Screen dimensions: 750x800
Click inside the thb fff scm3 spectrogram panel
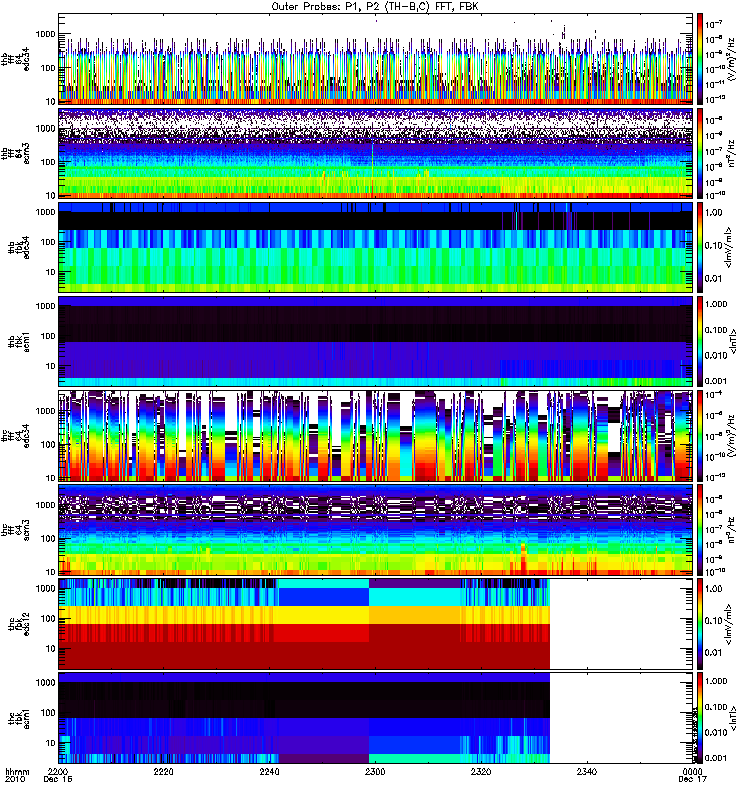pyautogui.click(x=376, y=153)
